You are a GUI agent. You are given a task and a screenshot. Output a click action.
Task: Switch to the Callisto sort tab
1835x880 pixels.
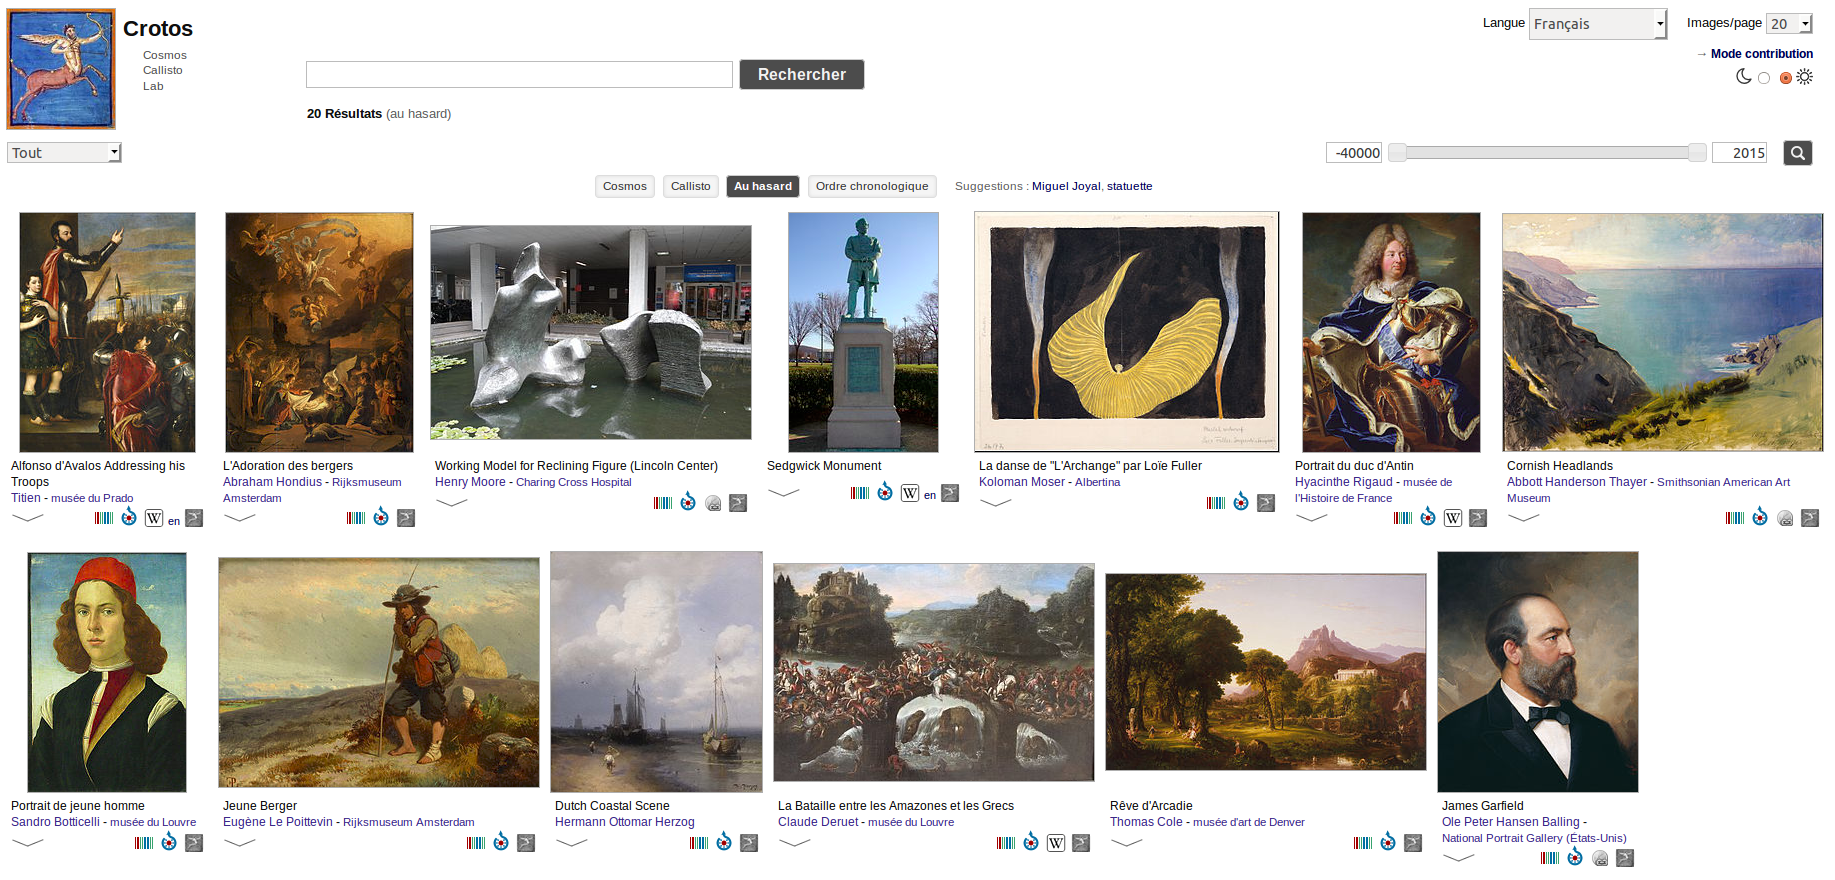pos(691,186)
